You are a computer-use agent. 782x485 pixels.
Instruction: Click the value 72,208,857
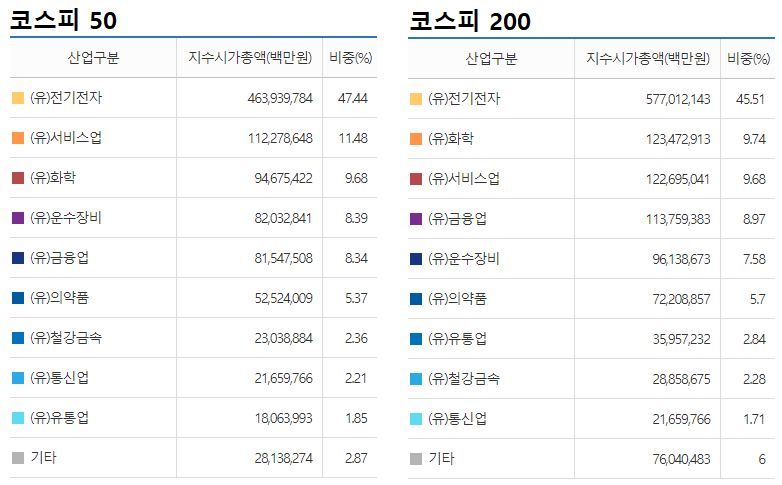click(x=681, y=299)
